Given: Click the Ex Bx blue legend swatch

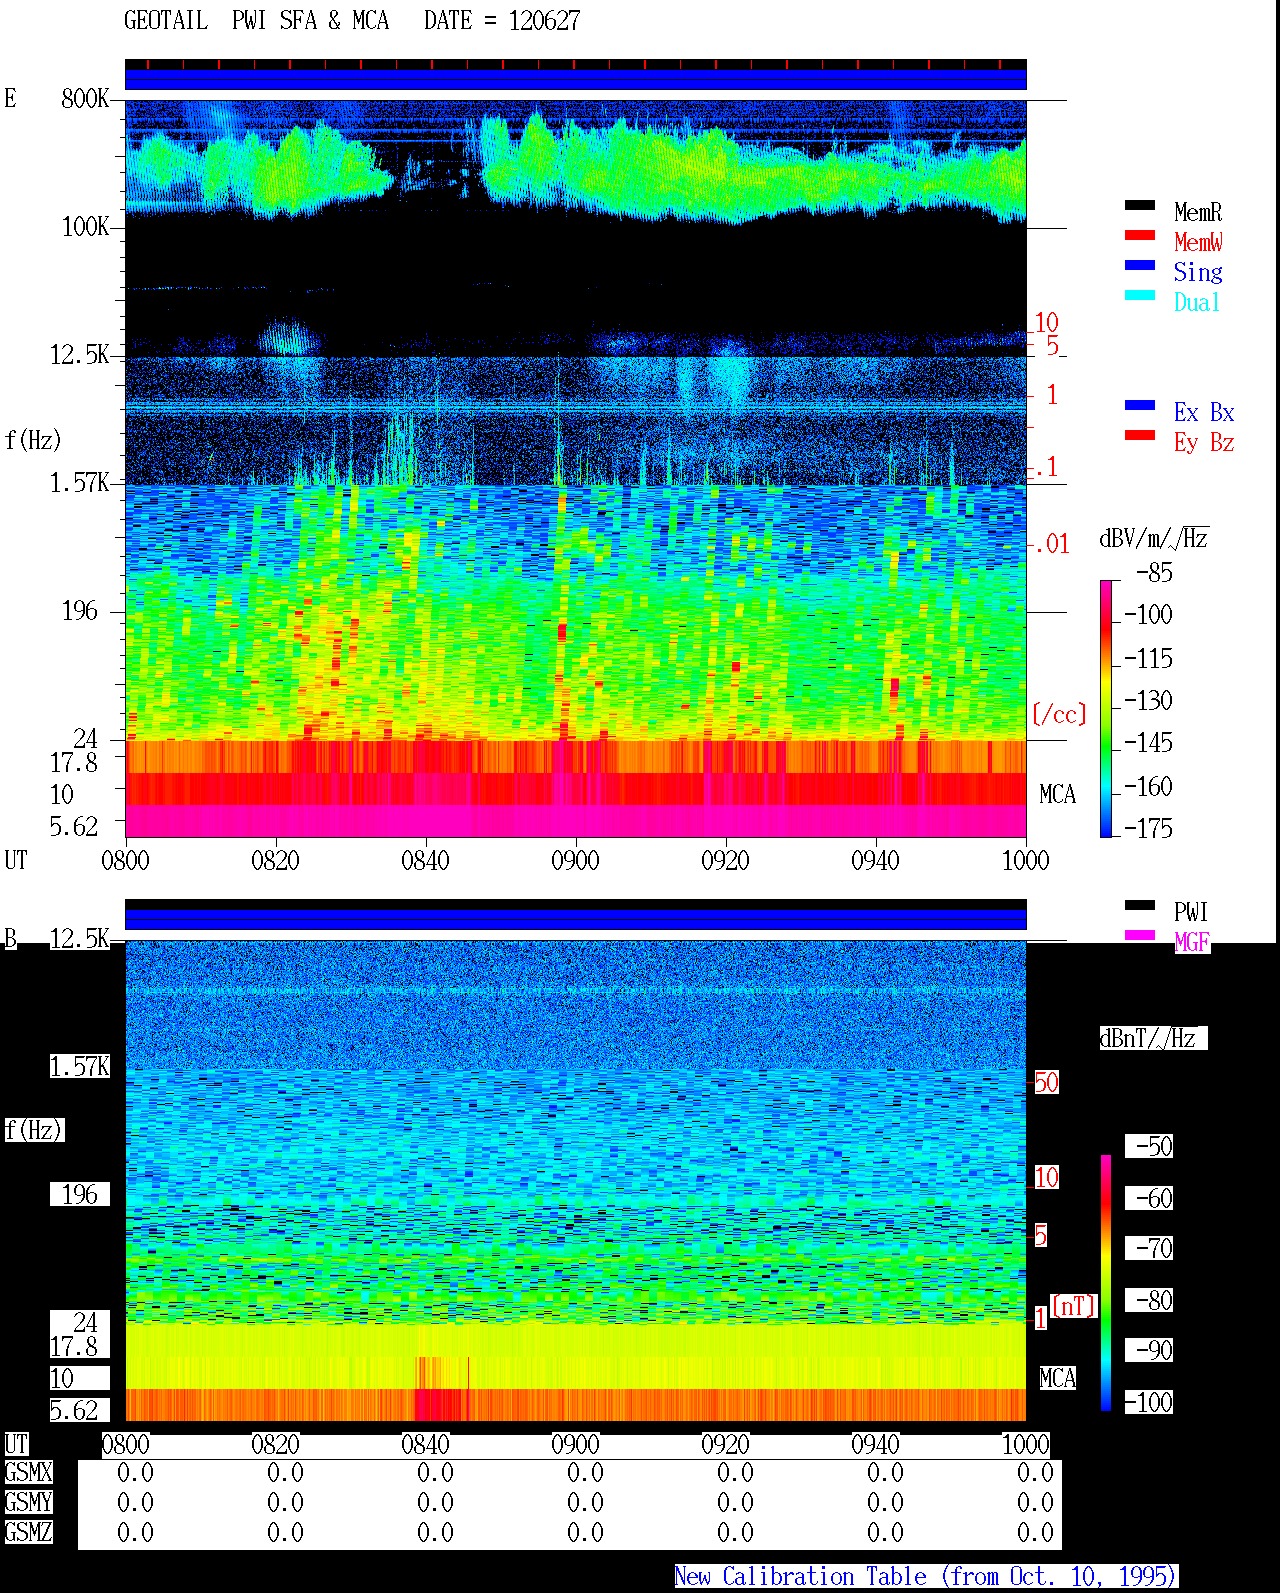Looking at the screenshot, I should tap(1140, 406).
